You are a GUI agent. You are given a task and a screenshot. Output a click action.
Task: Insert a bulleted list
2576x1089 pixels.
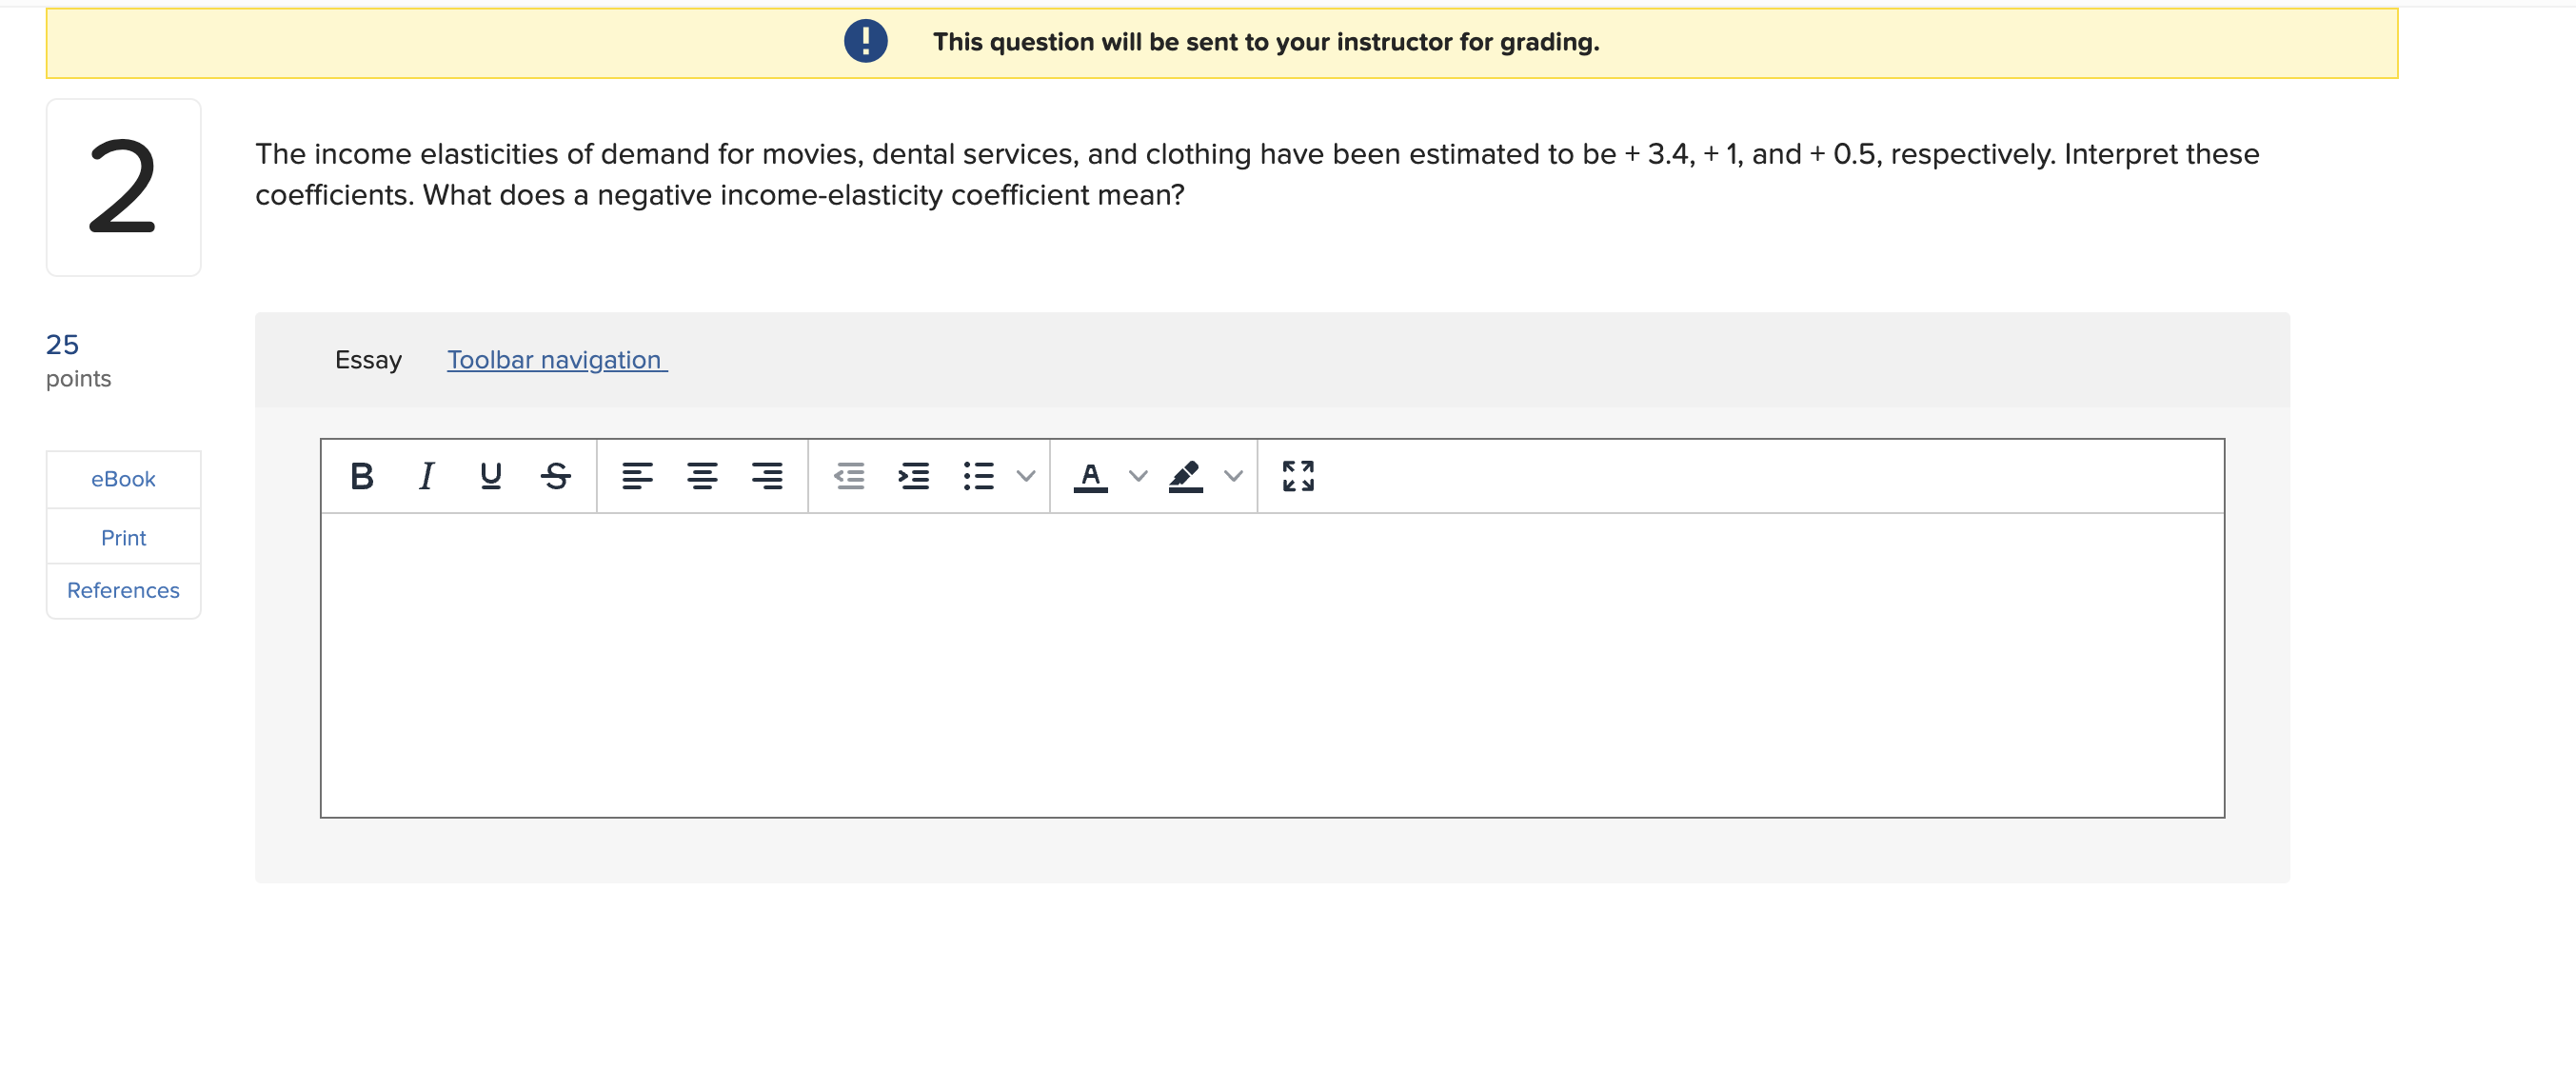tap(979, 476)
